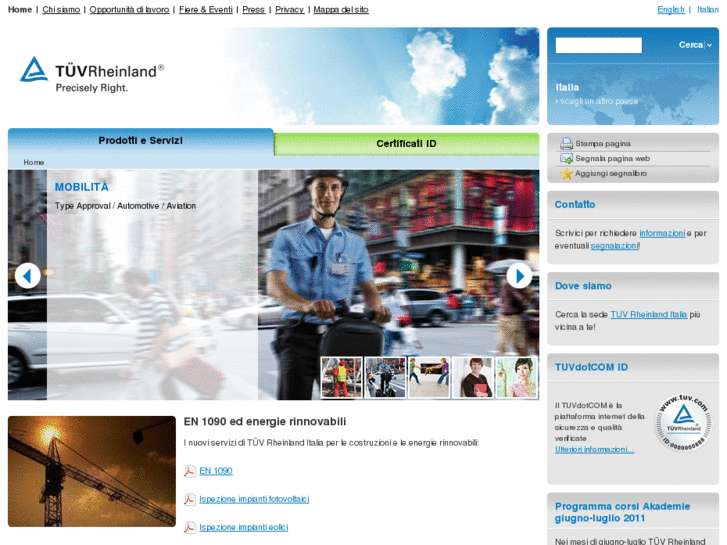The width and height of the screenshot is (727, 545).
Task: Open the Press page
Action: coord(254,9)
